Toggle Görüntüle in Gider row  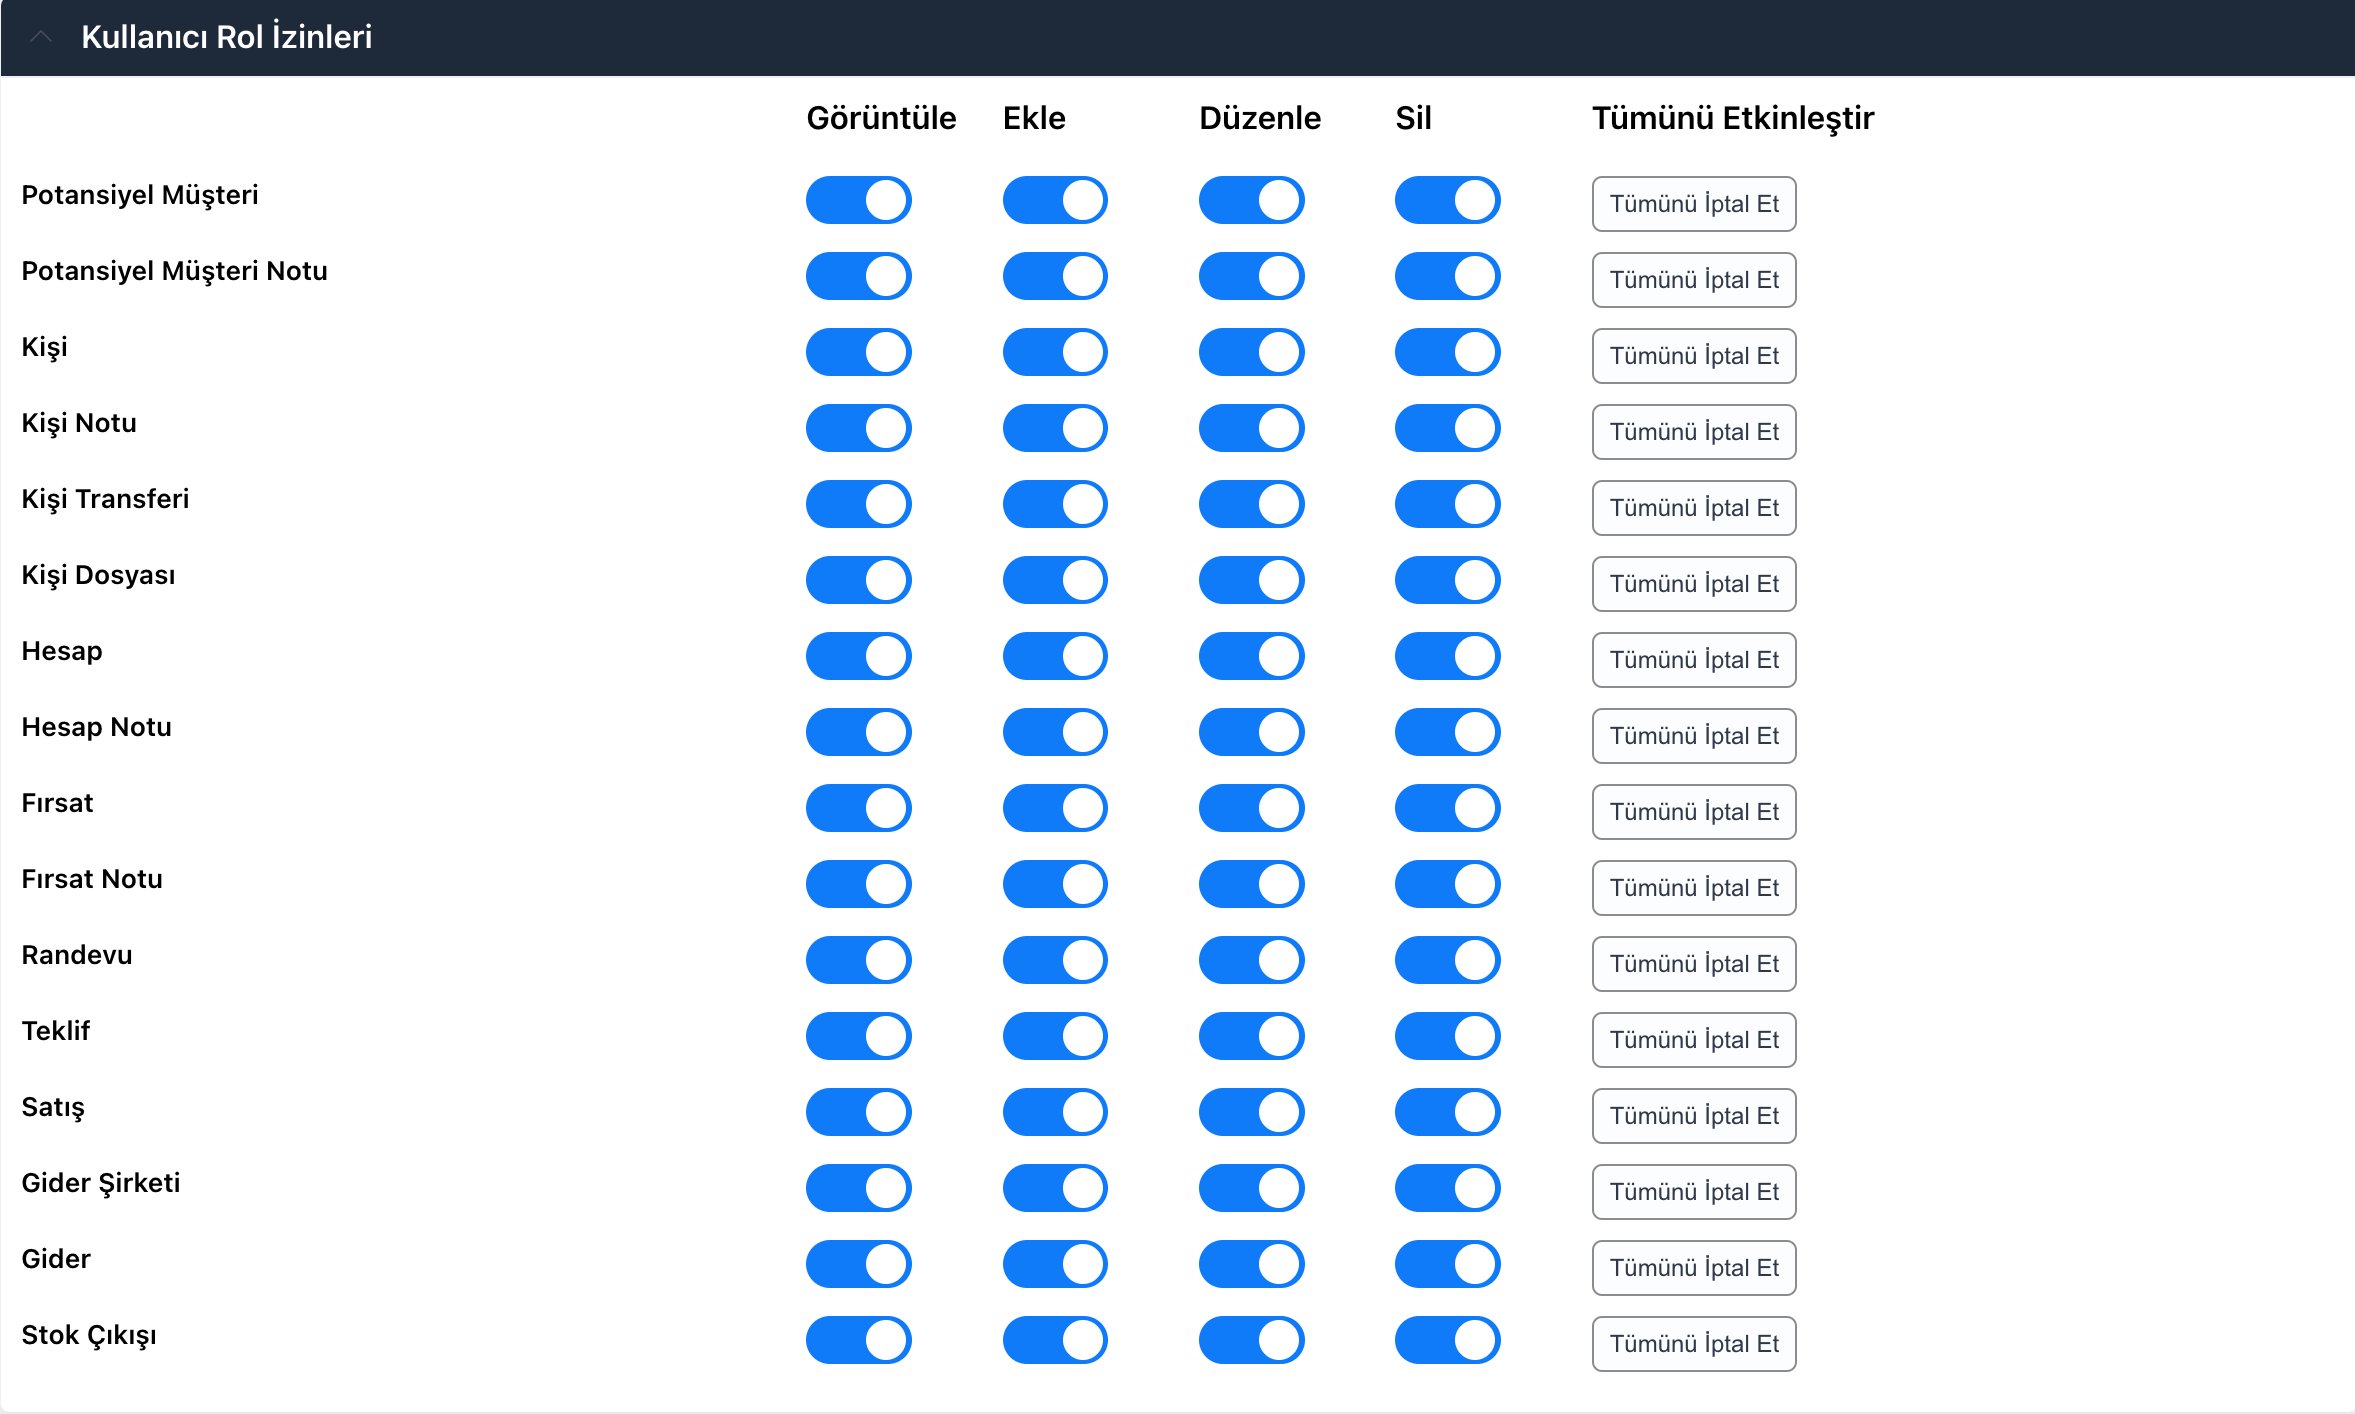pos(859,1264)
